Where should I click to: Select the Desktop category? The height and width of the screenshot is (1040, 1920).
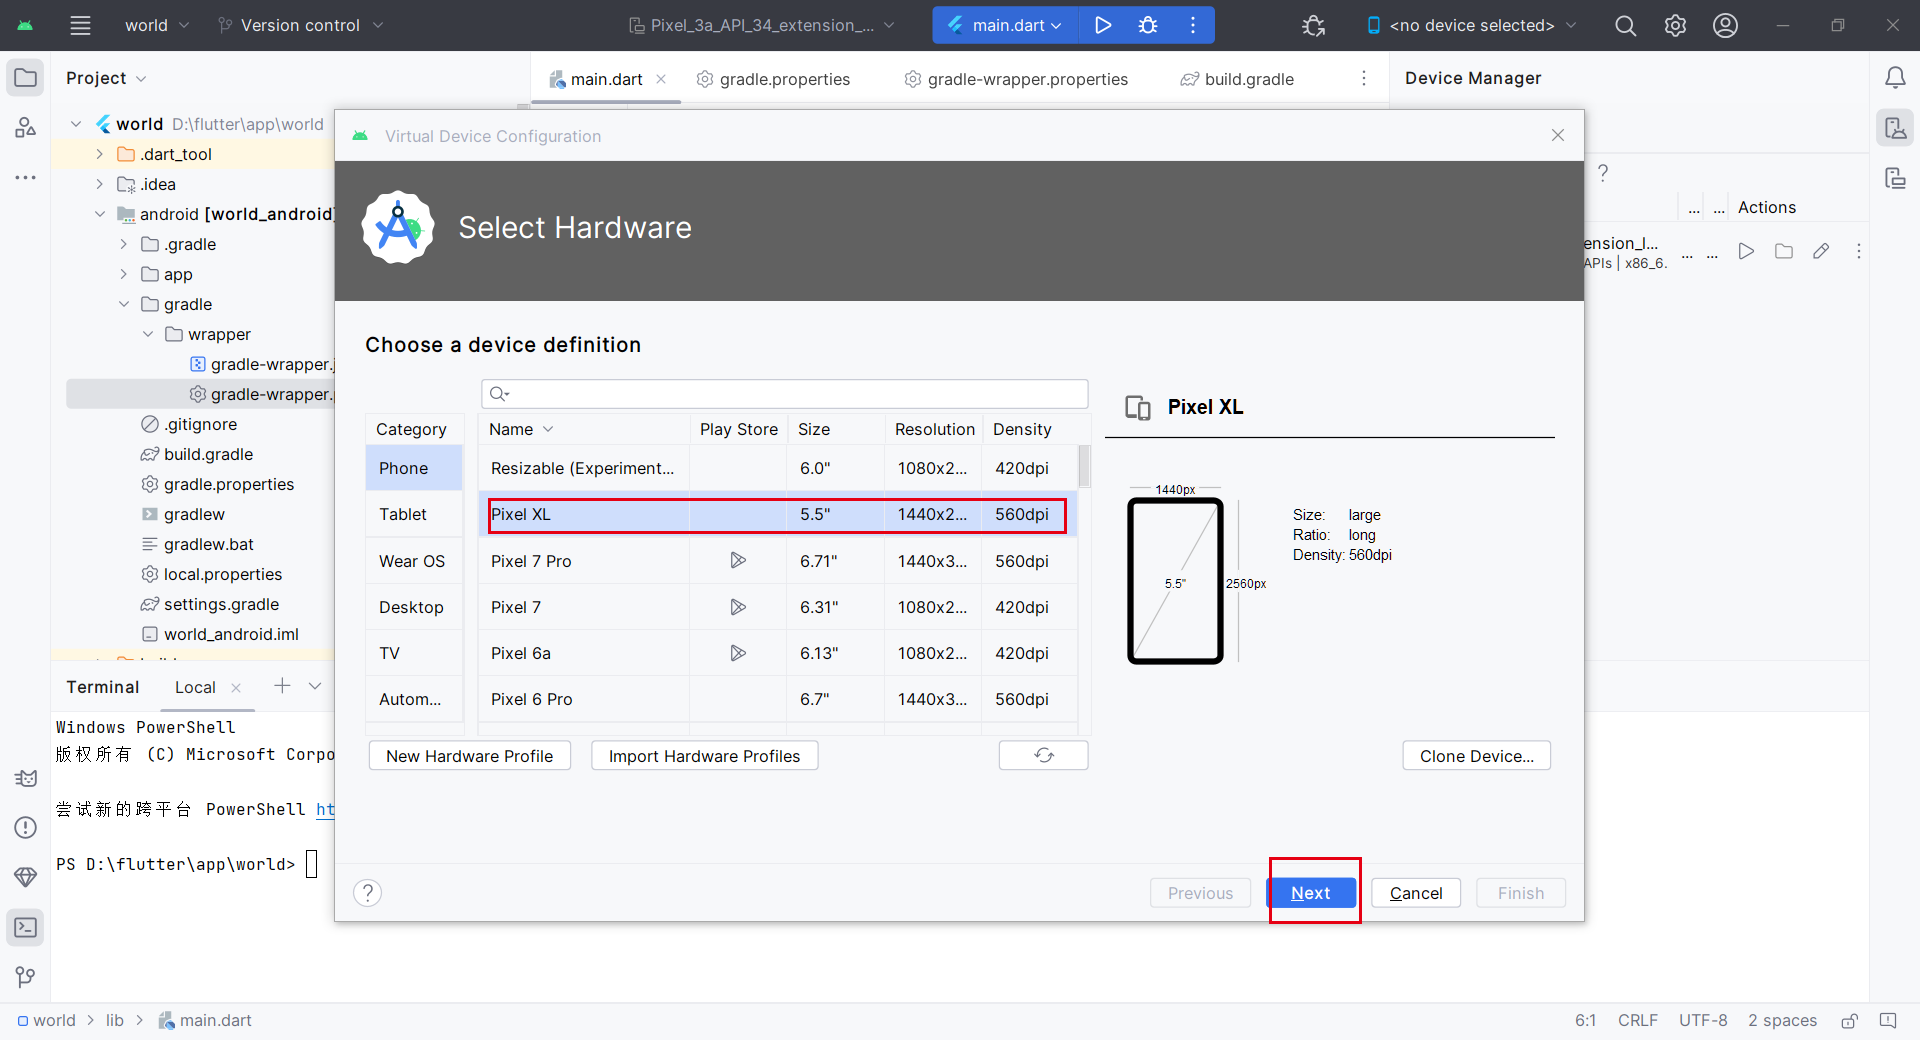(x=414, y=607)
